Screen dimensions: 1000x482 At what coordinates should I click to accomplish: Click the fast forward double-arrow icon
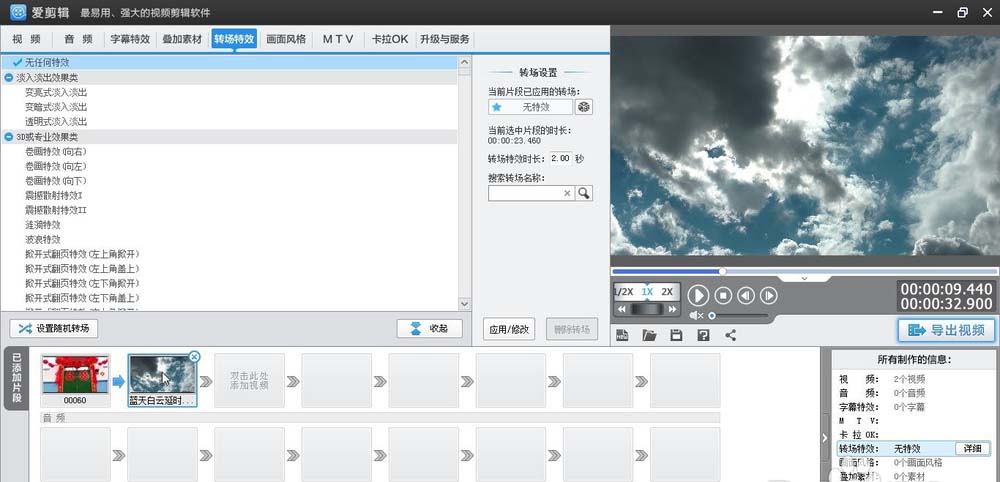point(672,309)
